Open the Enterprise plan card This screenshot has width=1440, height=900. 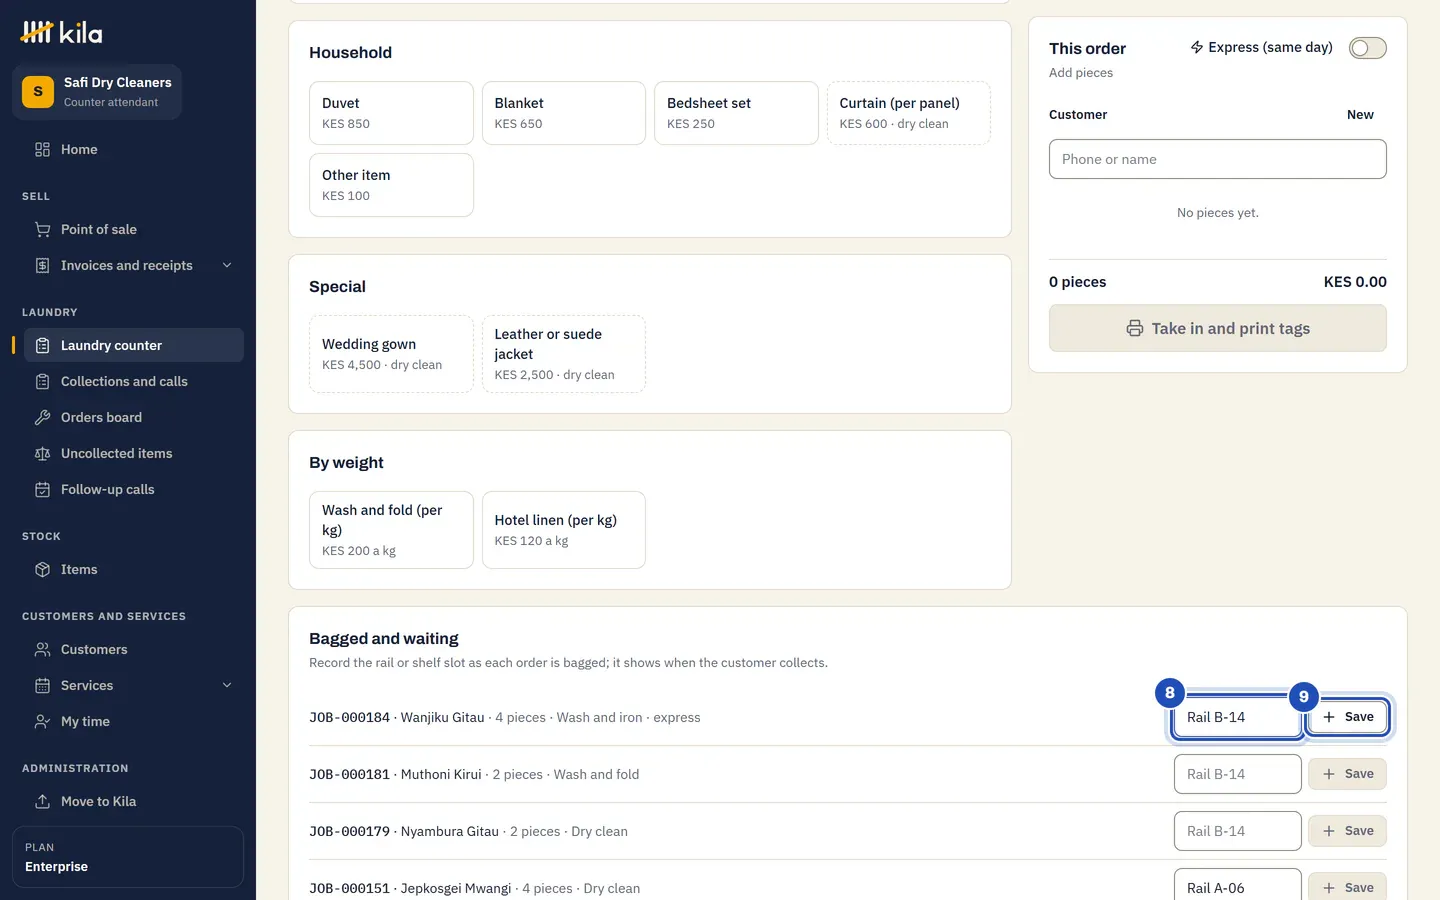[x=128, y=857]
